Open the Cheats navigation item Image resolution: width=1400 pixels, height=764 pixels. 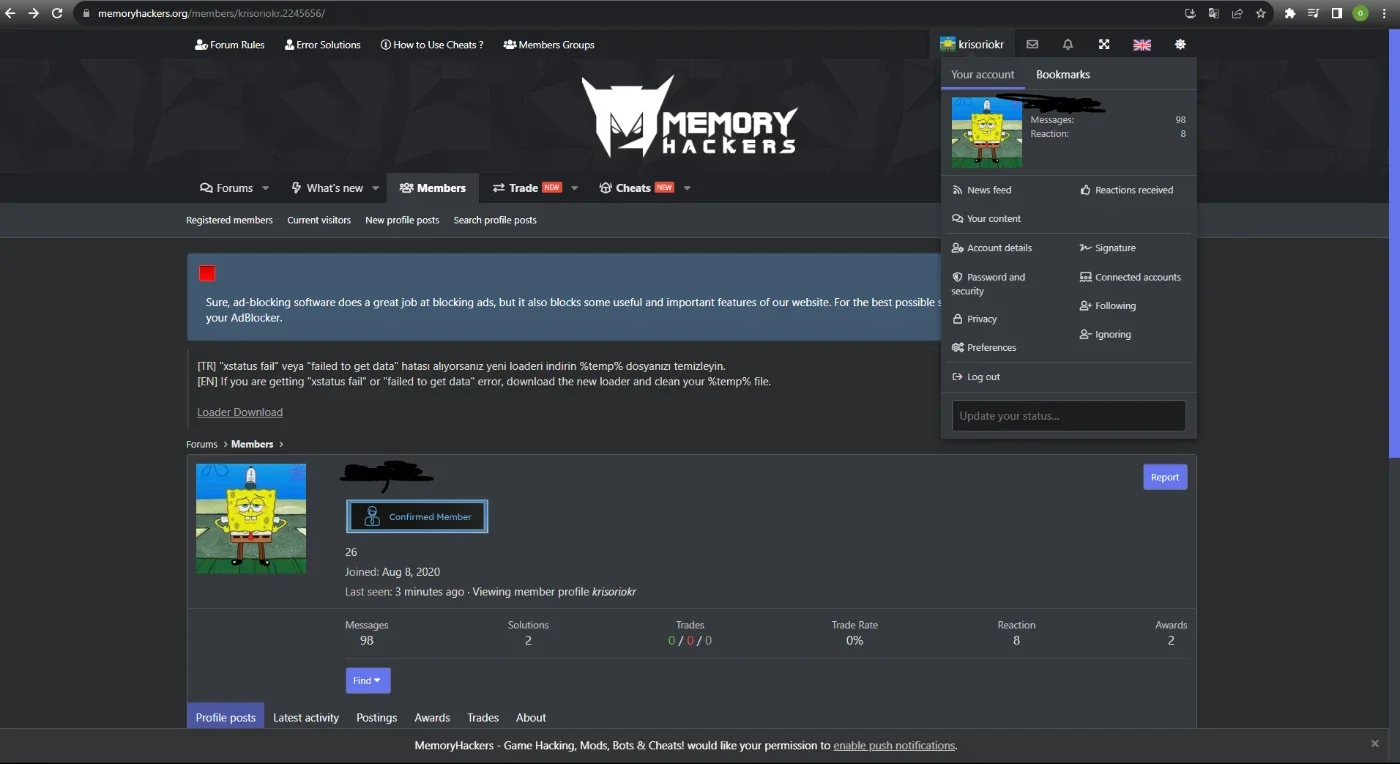click(x=636, y=188)
